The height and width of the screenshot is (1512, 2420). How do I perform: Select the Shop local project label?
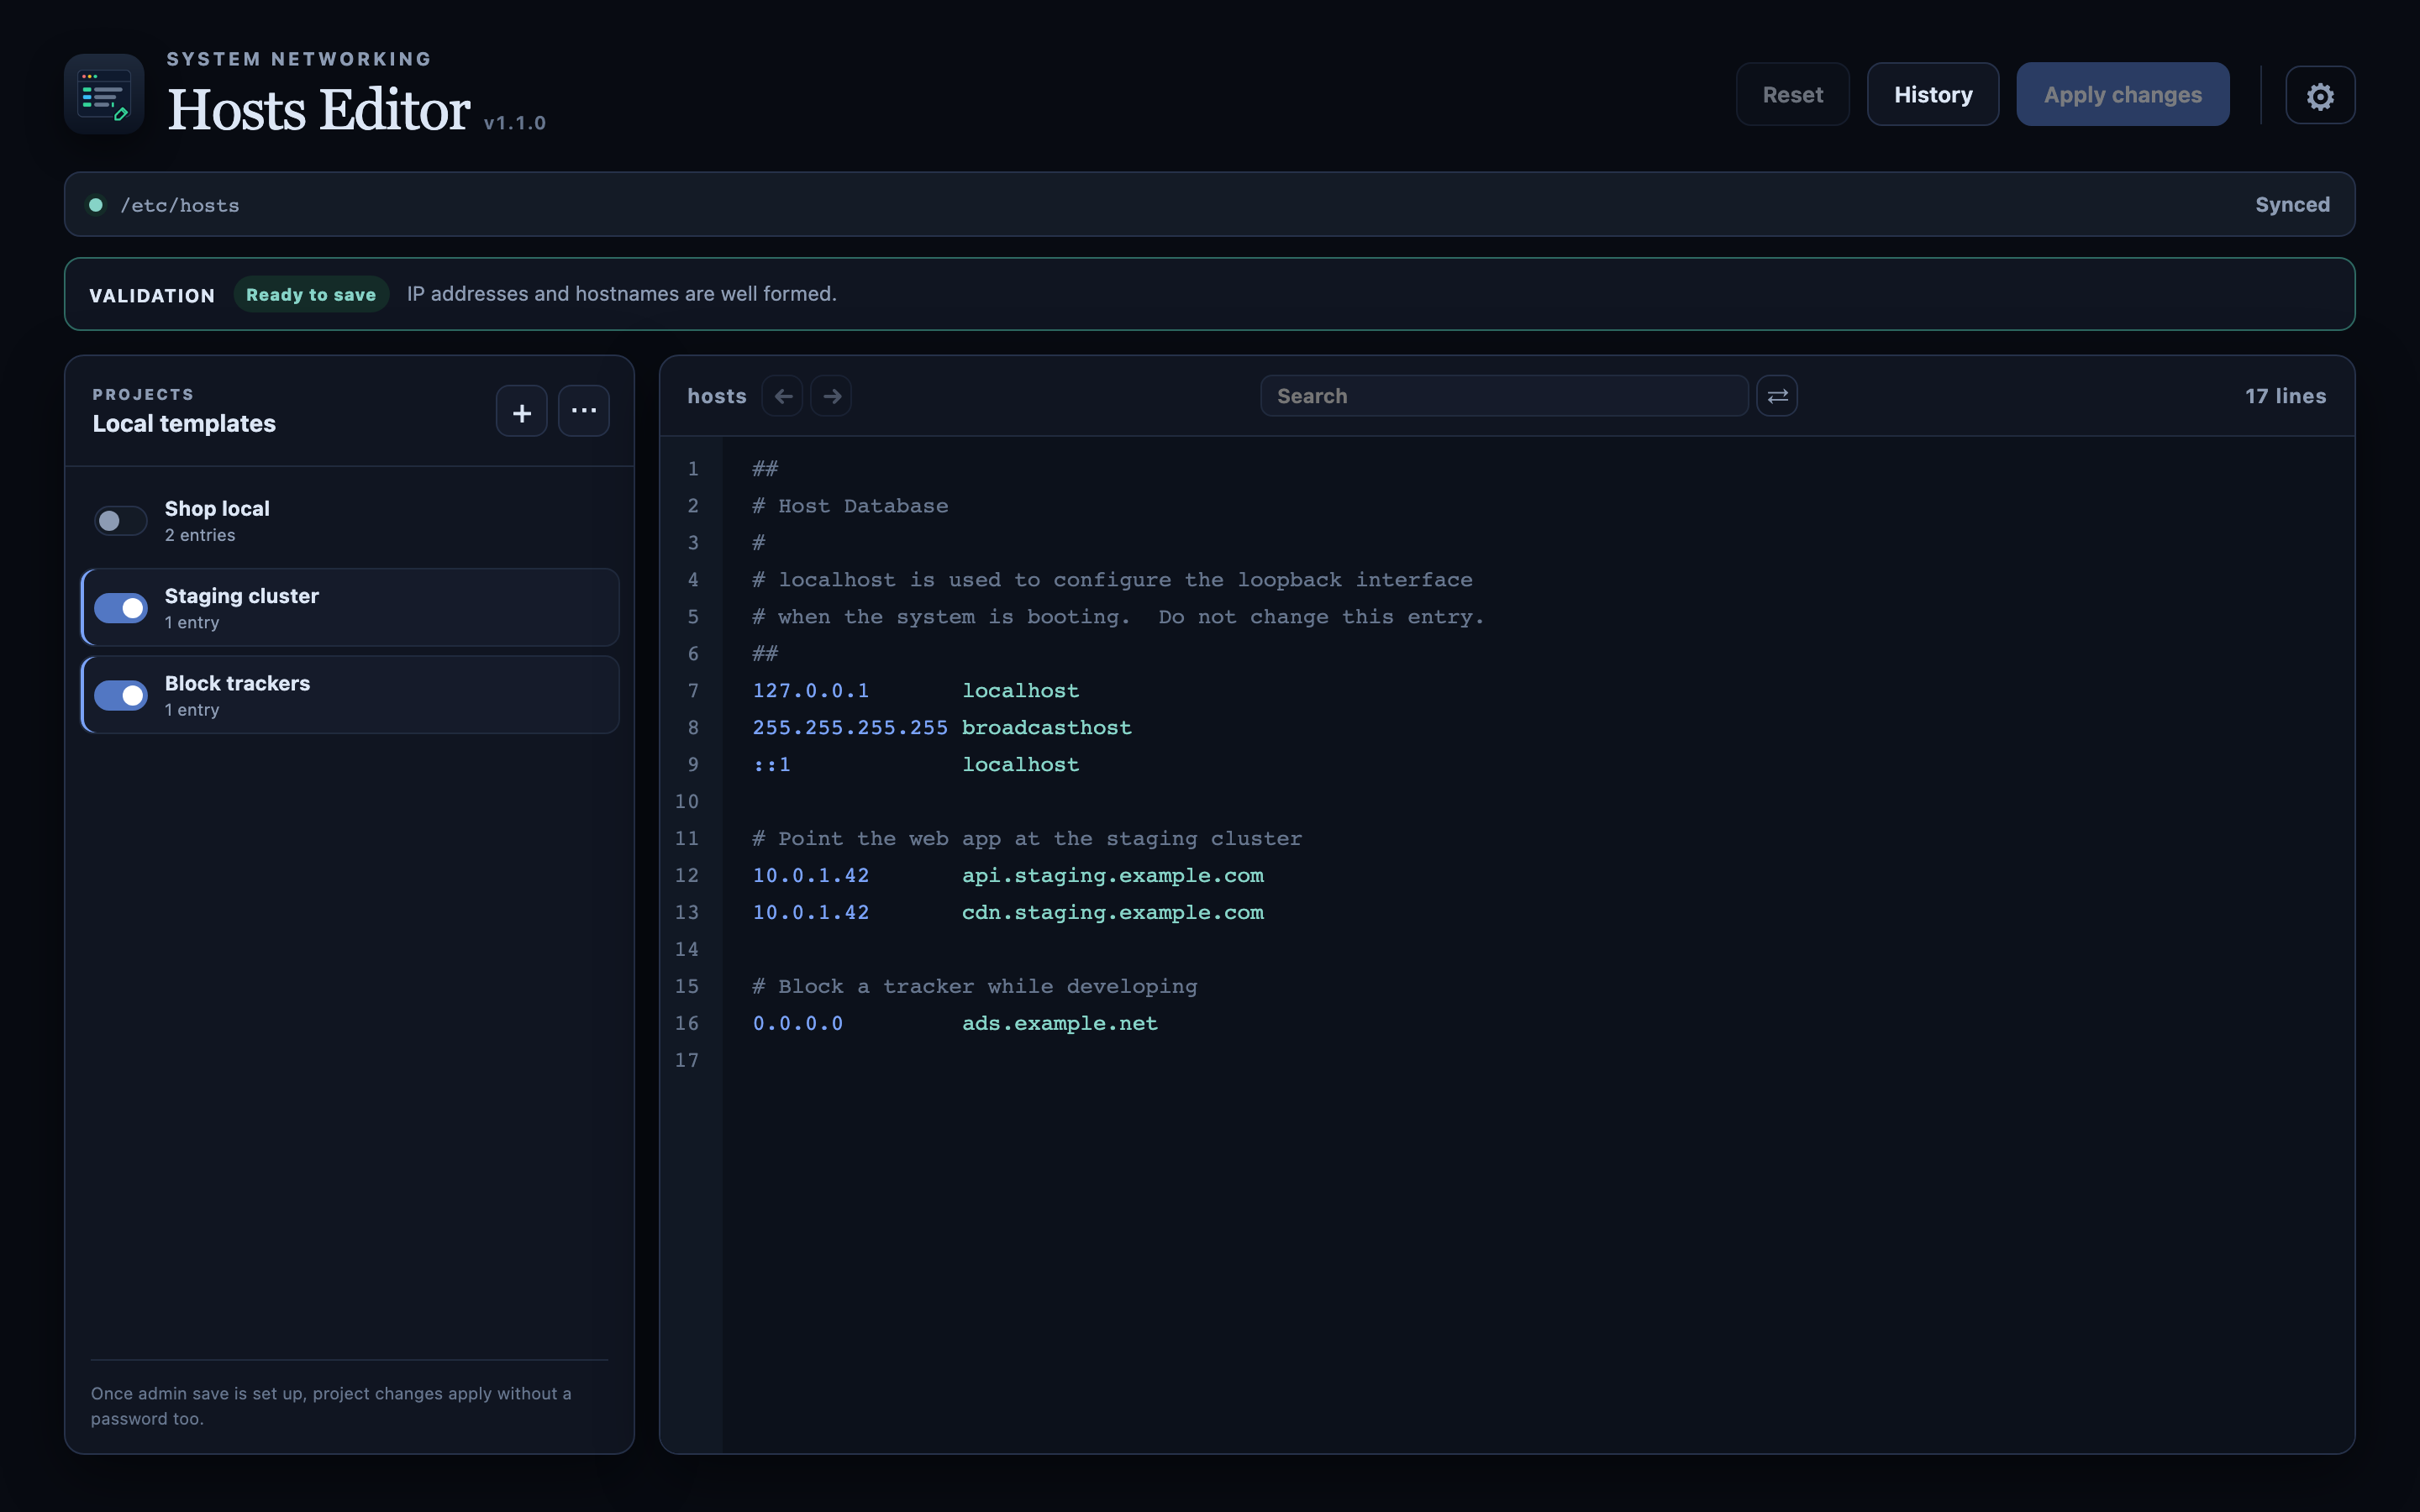tap(217, 509)
